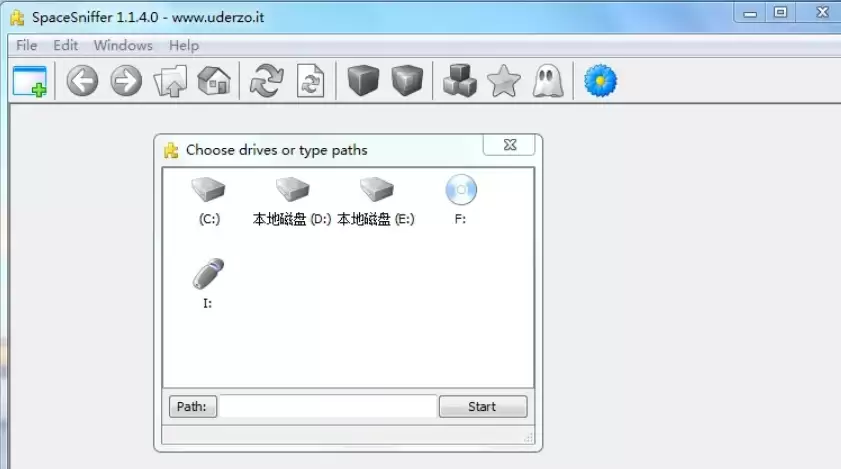Viewport: 841px width, 469px height.
Task: Click the second faceted cube icon
Action: pos(407,80)
